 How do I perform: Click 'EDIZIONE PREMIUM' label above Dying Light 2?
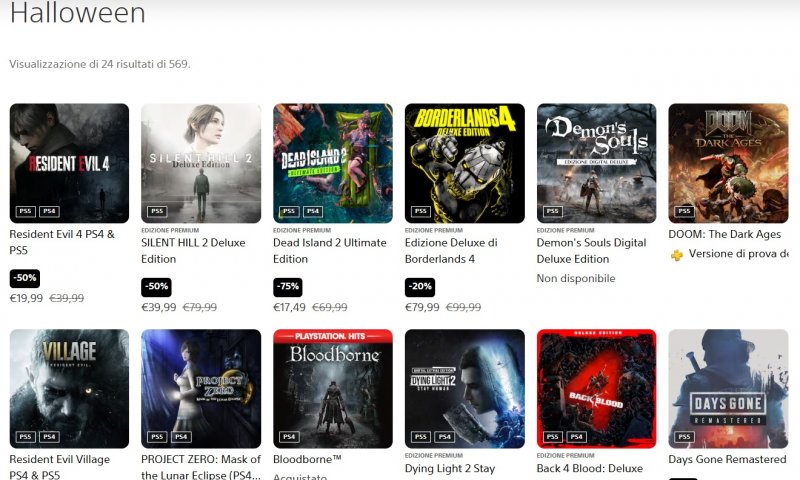pos(434,456)
